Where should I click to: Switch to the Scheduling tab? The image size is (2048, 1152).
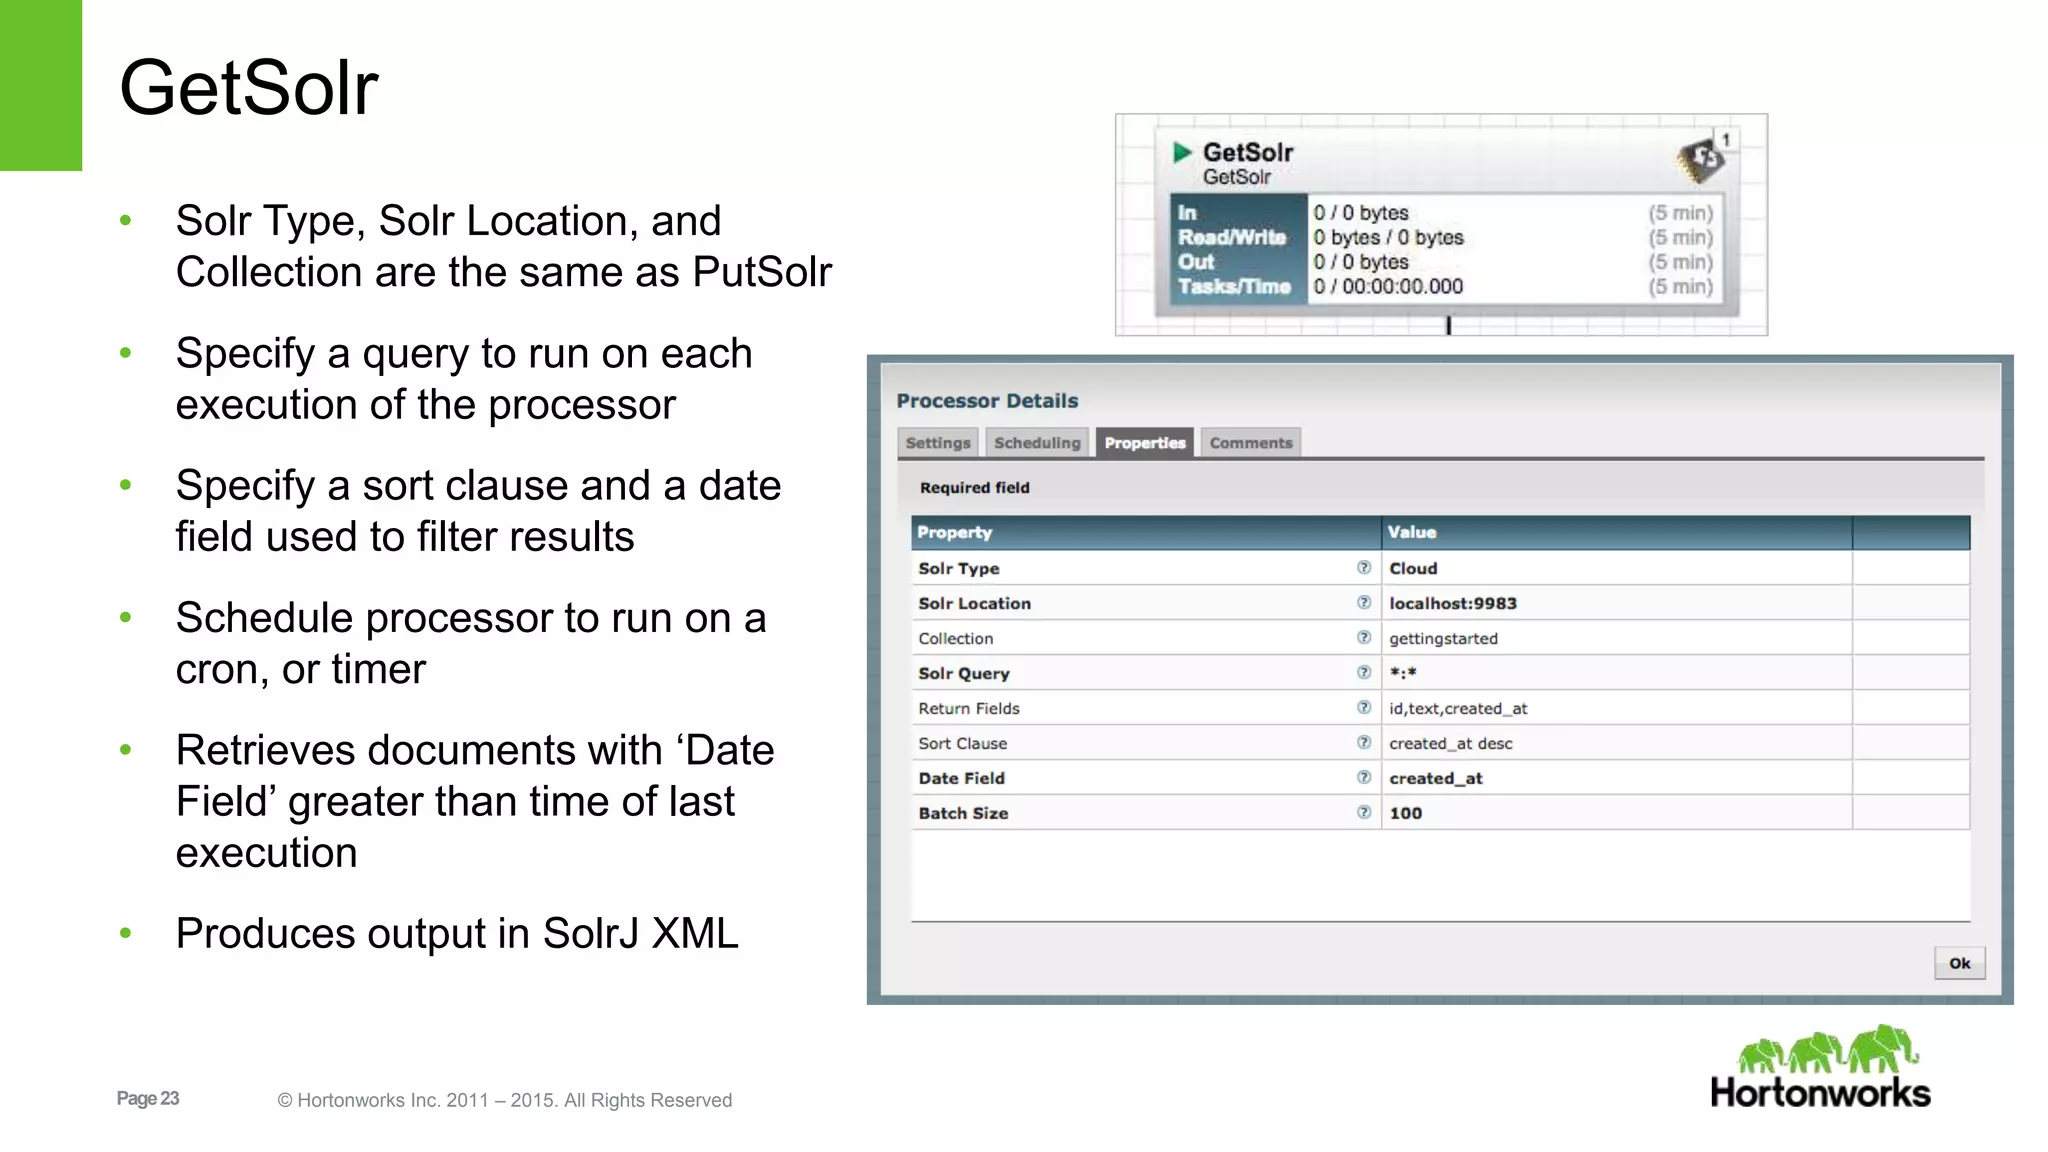1036,443
